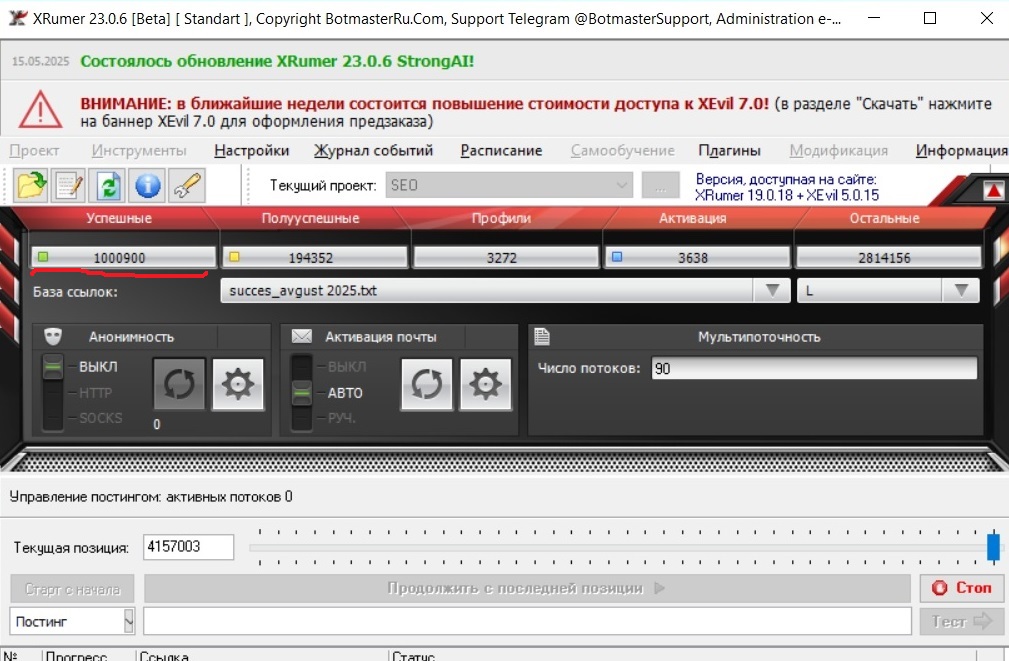
Task: Open project with the folder toolbar icon
Action: [31, 185]
